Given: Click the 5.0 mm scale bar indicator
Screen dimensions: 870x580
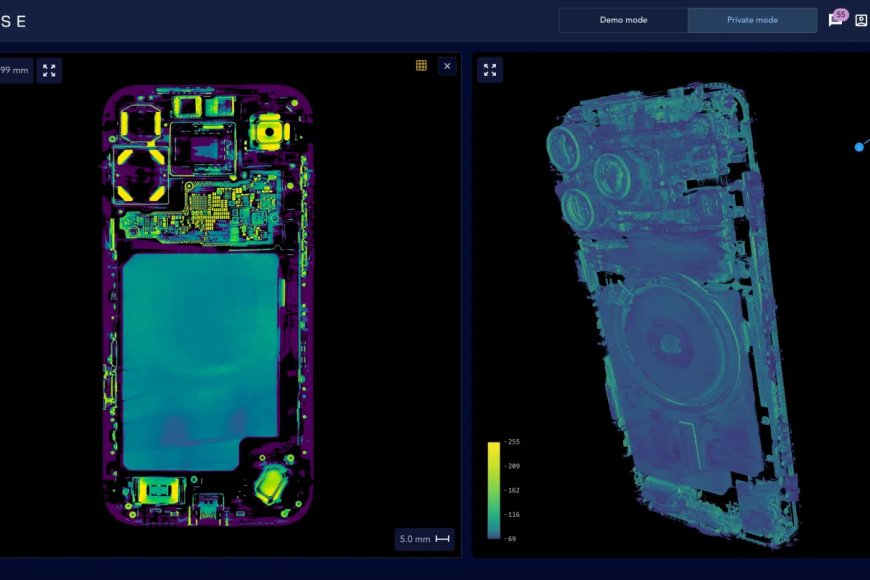Looking at the screenshot, I should pyautogui.click(x=424, y=539).
